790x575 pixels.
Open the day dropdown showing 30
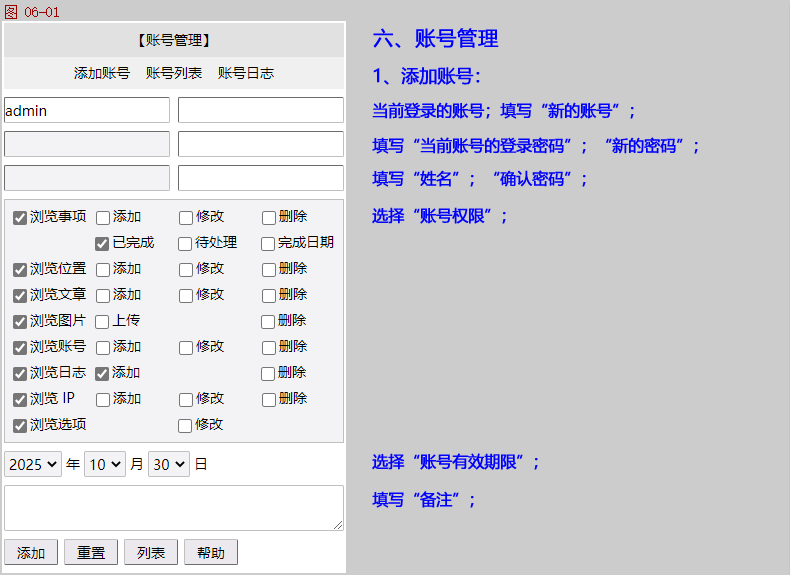[x=168, y=465]
